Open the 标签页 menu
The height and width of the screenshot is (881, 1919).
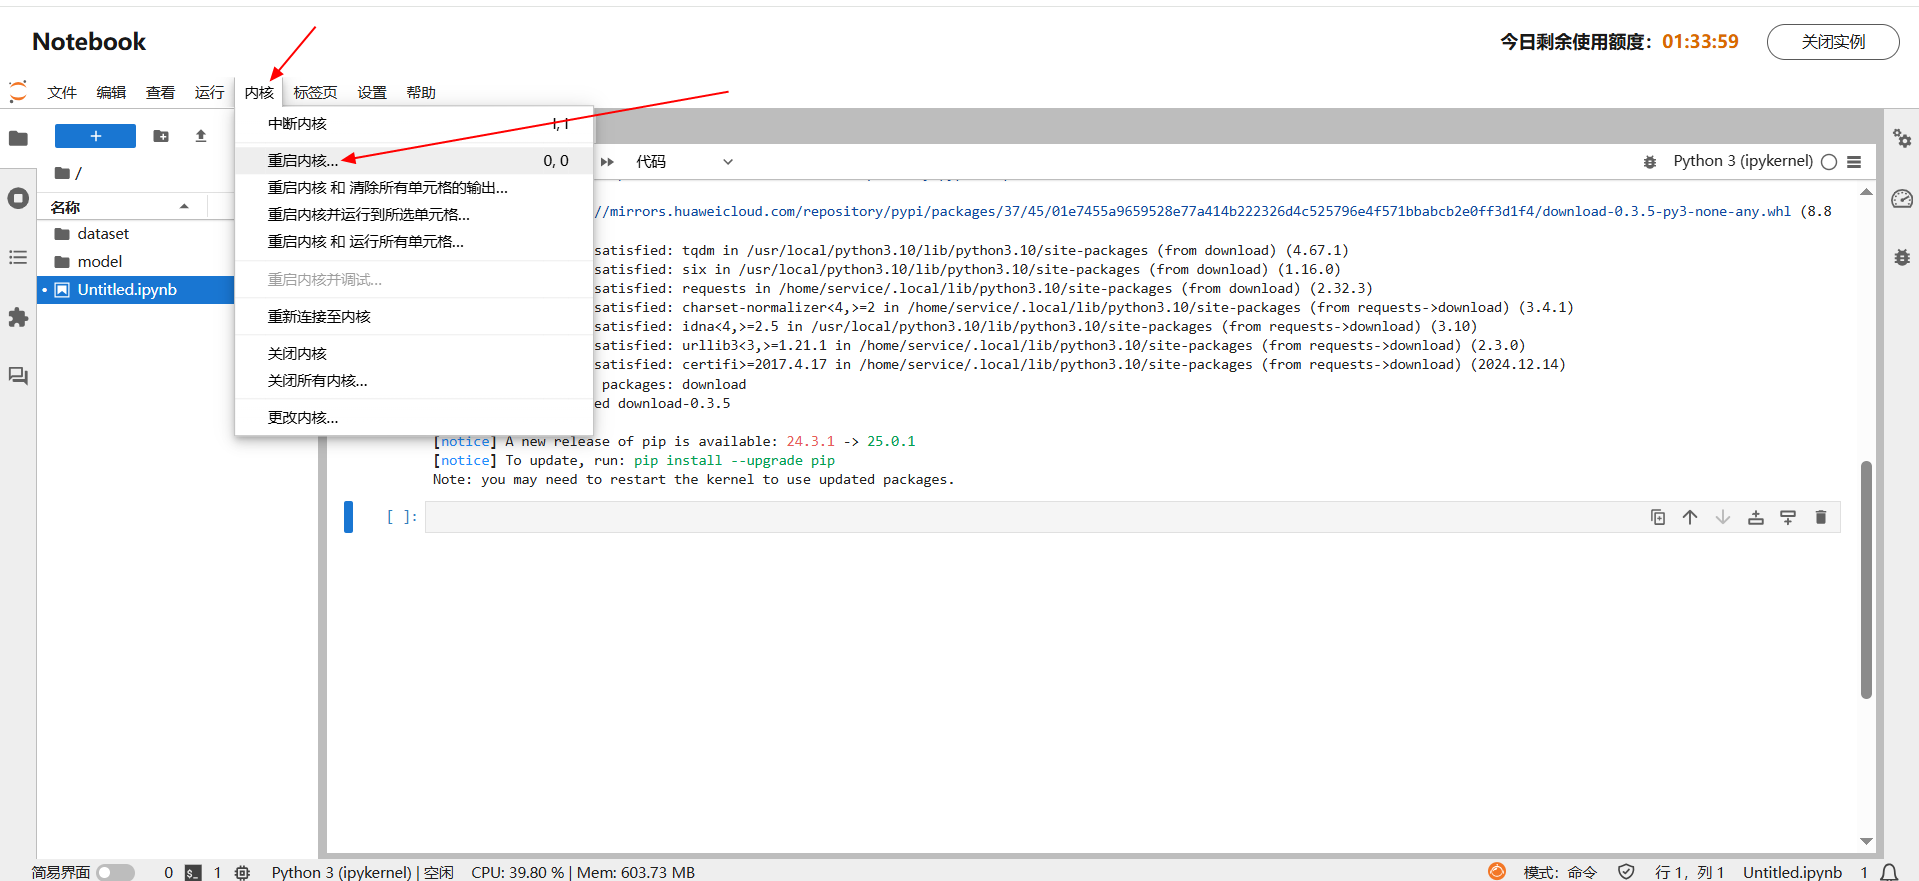pos(315,93)
